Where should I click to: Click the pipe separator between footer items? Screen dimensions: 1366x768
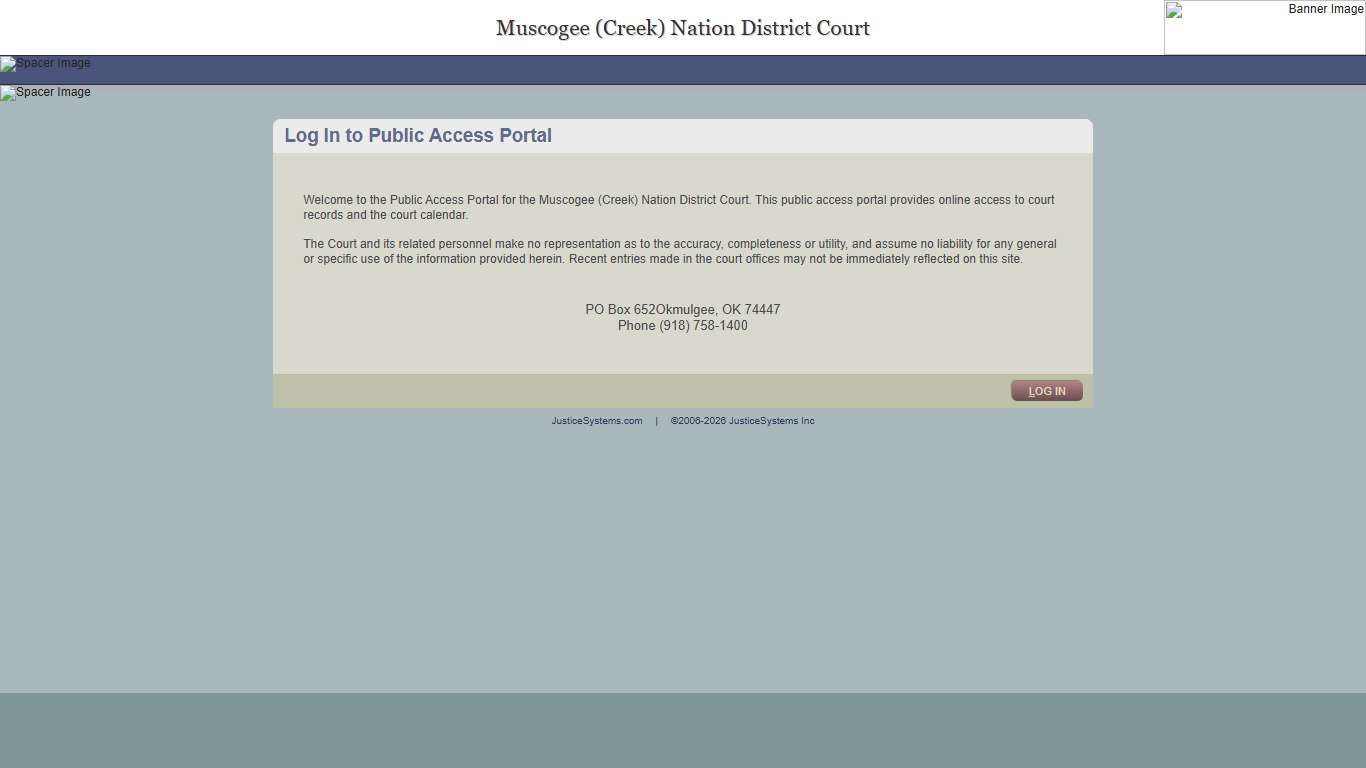656,421
